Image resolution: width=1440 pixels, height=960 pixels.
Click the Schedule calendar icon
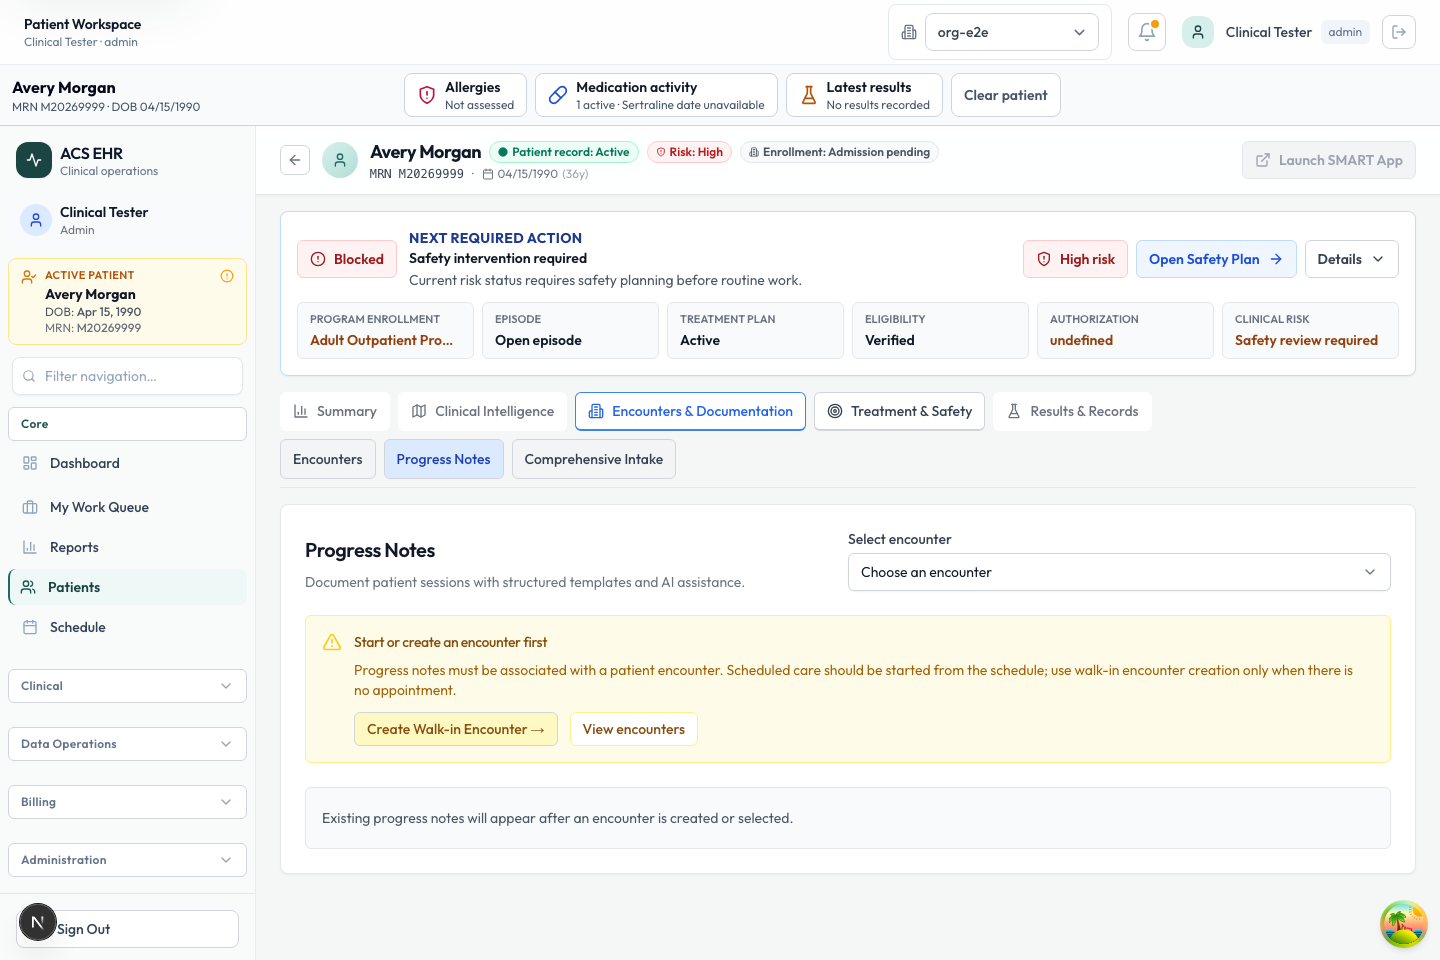pyautogui.click(x=30, y=627)
